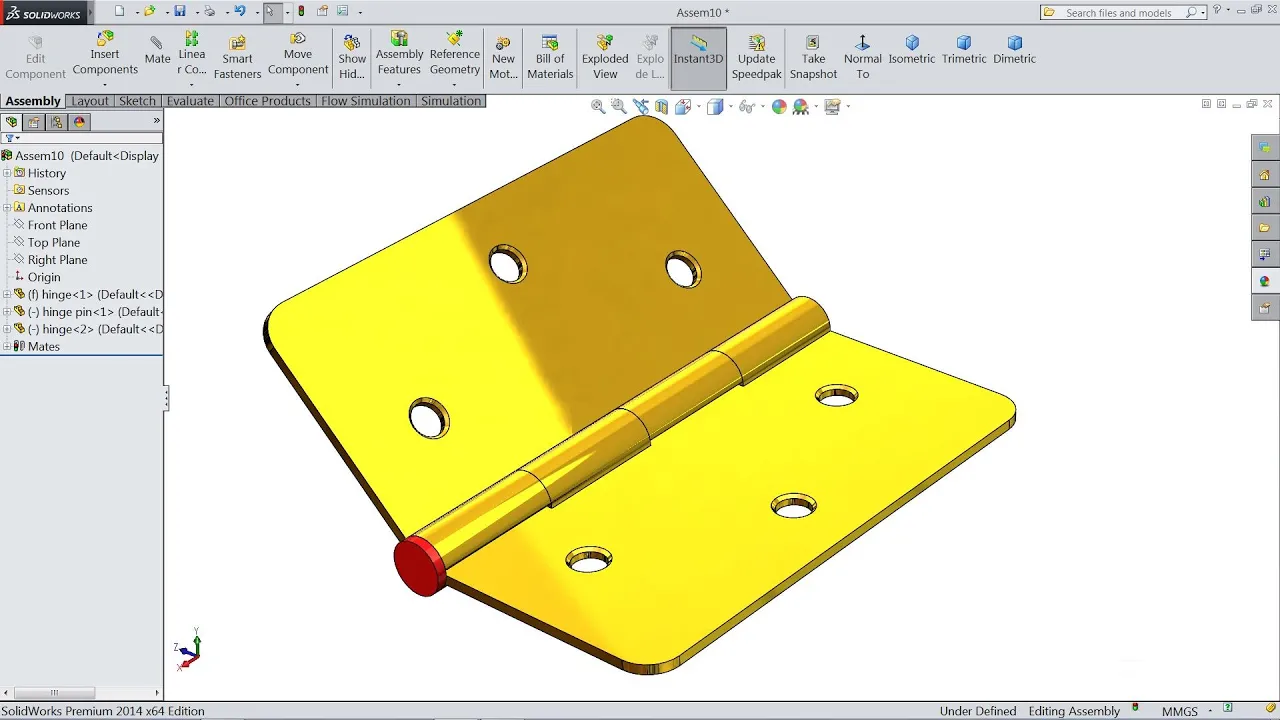Click the Print icon
The height and width of the screenshot is (720, 1280).
tap(209, 11)
